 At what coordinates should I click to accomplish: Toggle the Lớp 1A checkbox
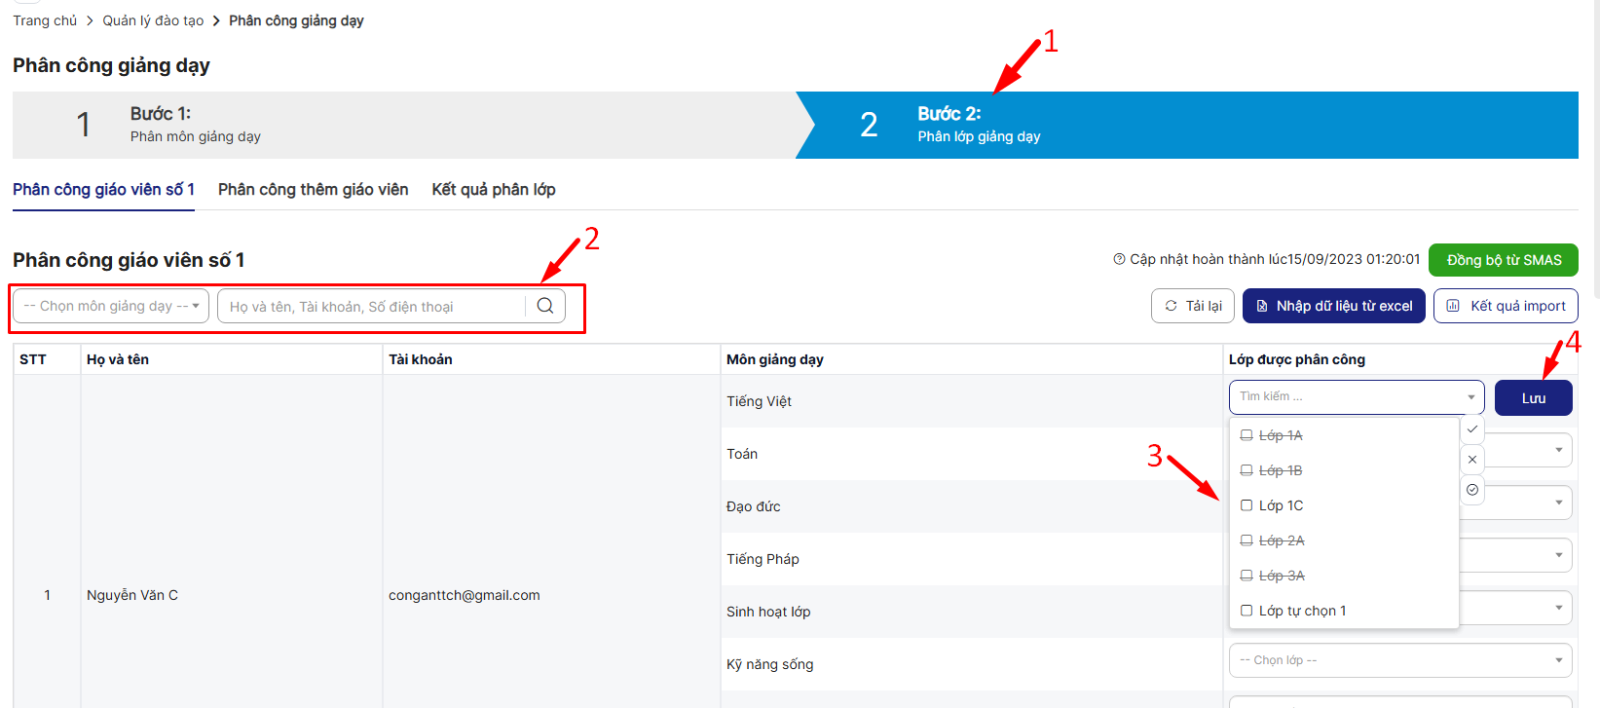pos(1246,436)
